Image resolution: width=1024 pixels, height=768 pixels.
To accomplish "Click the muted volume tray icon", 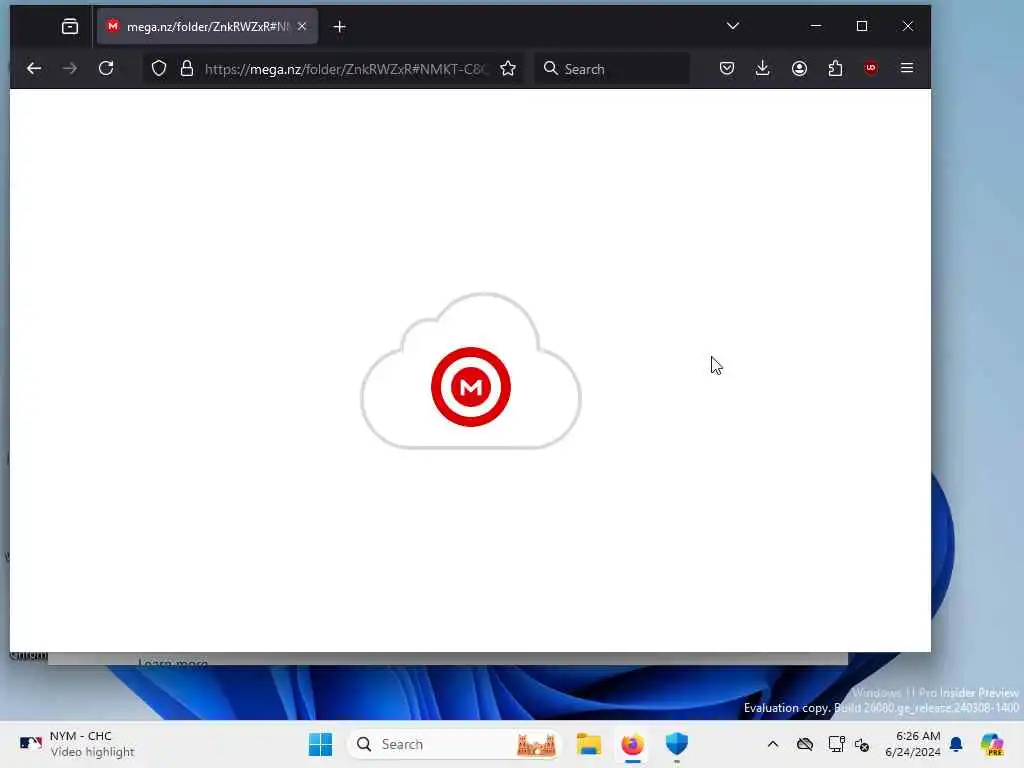I will point(862,744).
